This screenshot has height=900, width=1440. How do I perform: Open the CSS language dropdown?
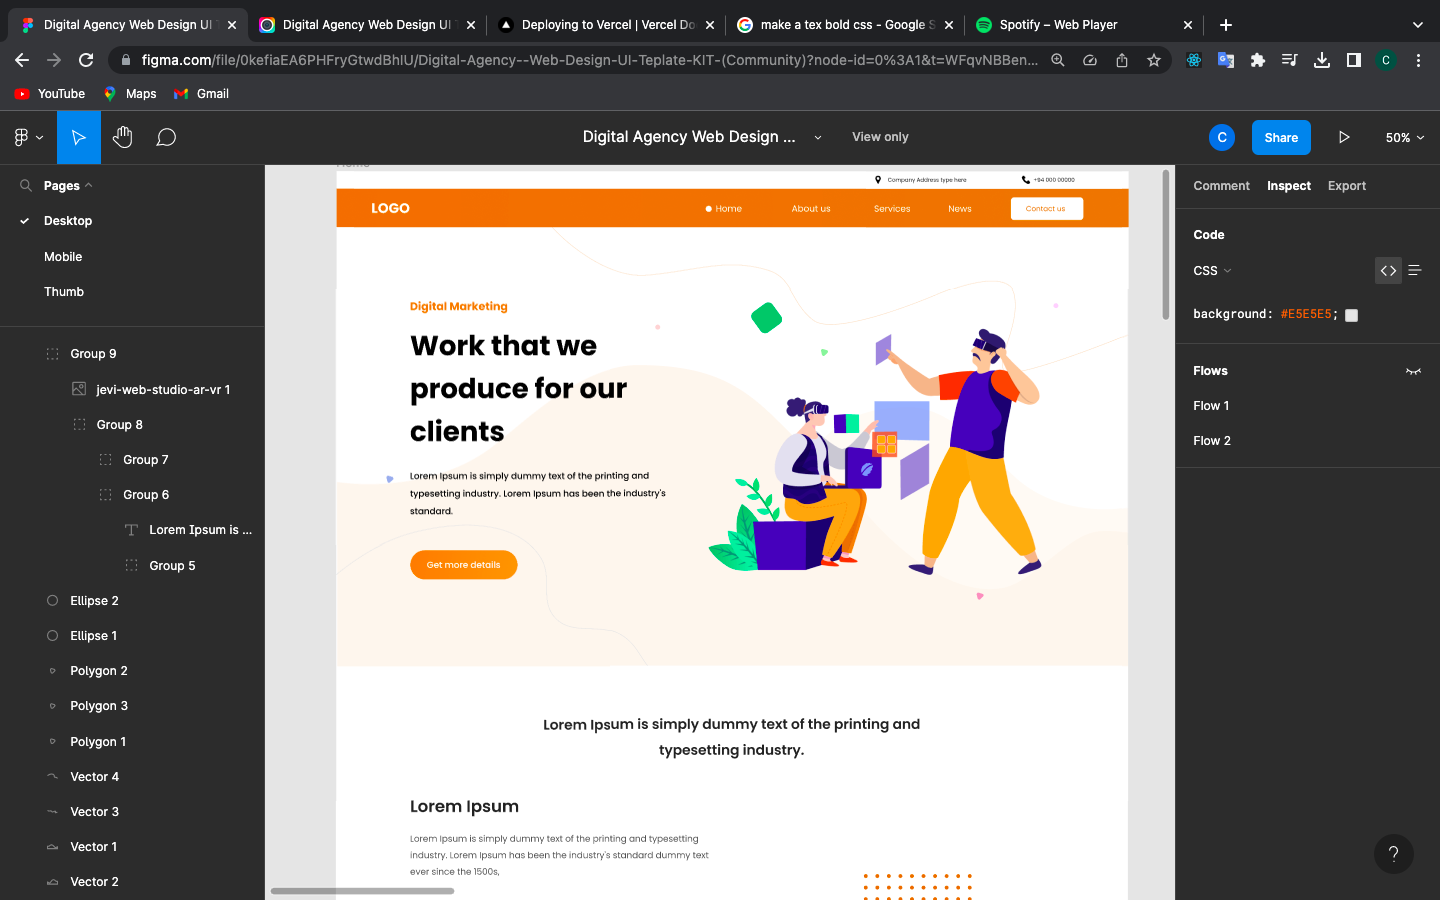coord(1212,271)
